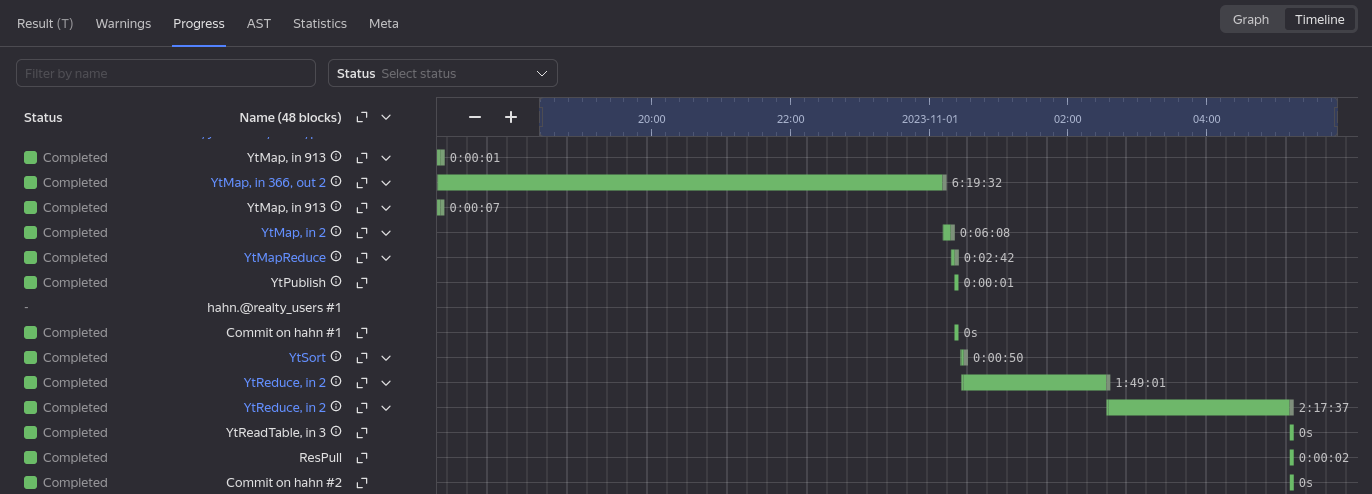Click focus icon for Commit on hahn #1
This screenshot has width=1372, height=494.
362,333
